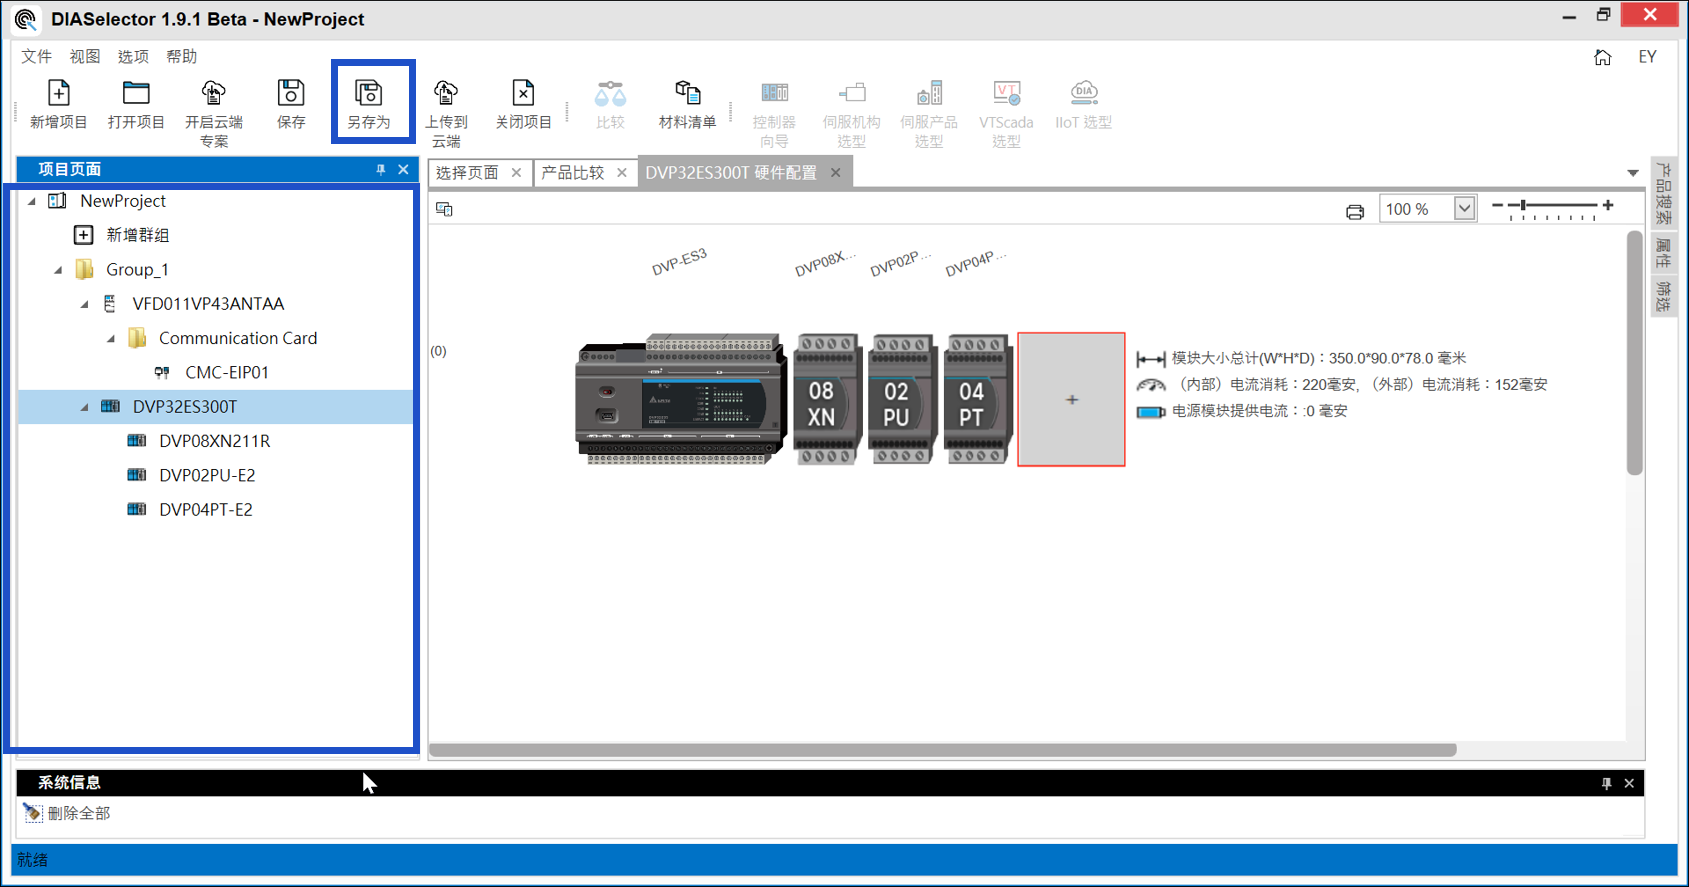Collapse the Communication Card folder
Image resolution: width=1689 pixels, height=887 pixels.
(111, 339)
